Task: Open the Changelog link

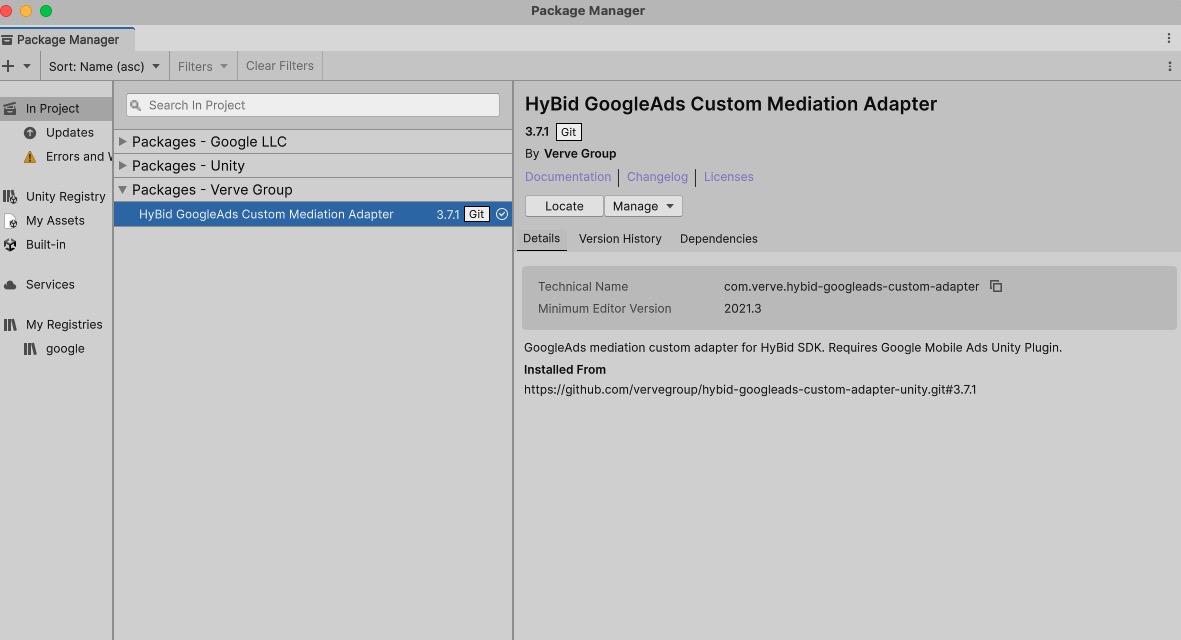Action: pyautogui.click(x=657, y=177)
